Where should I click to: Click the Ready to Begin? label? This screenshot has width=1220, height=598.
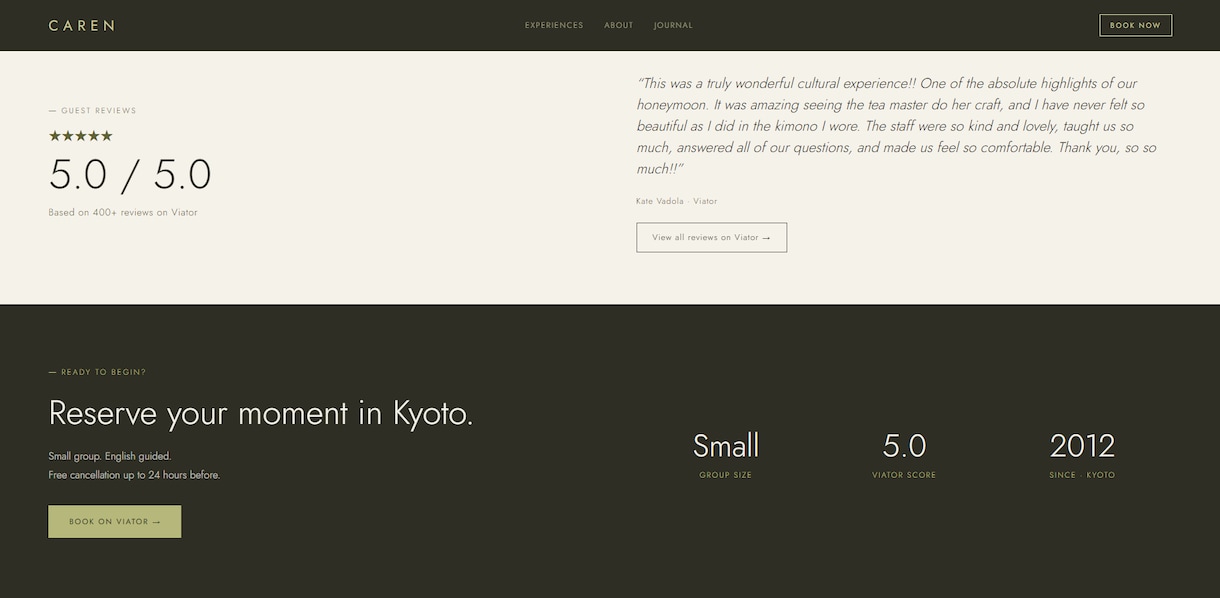(x=97, y=372)
